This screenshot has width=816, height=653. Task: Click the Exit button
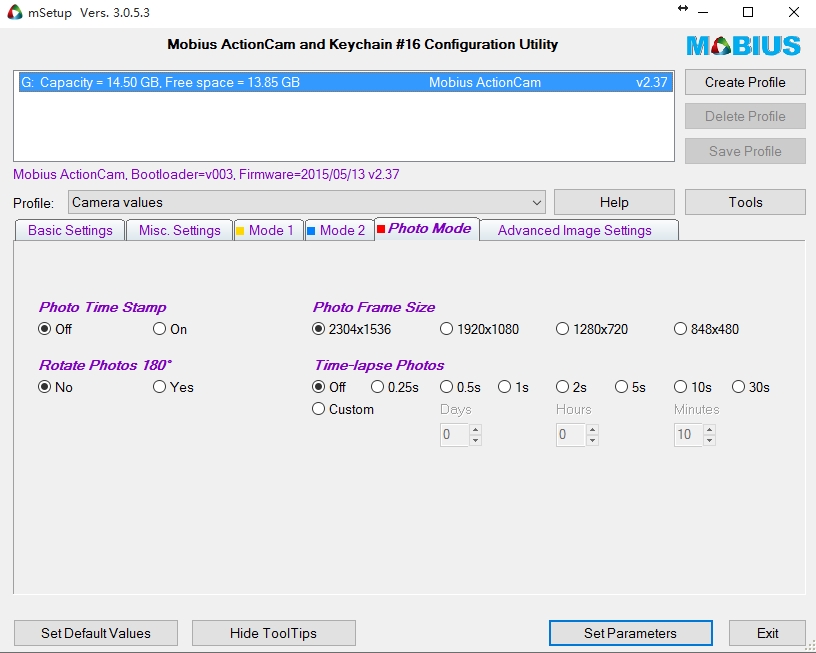coord(767,633)
